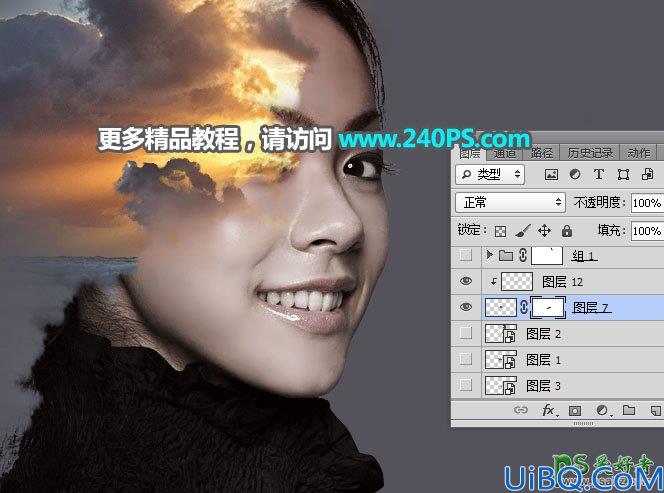Toggle lock position move icon
Image resolution: width=664 pixels, height=493 pixels.
coord(544,231)
